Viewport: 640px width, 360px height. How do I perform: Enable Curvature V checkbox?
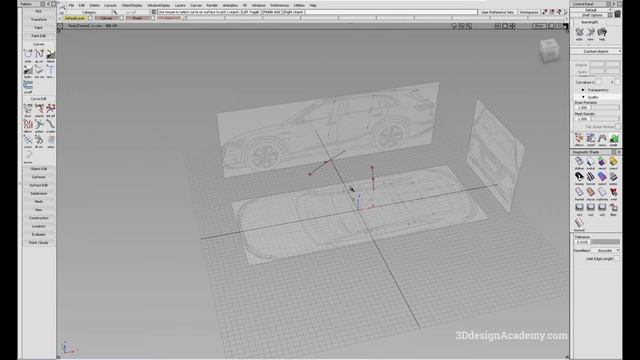click(617, 82)
